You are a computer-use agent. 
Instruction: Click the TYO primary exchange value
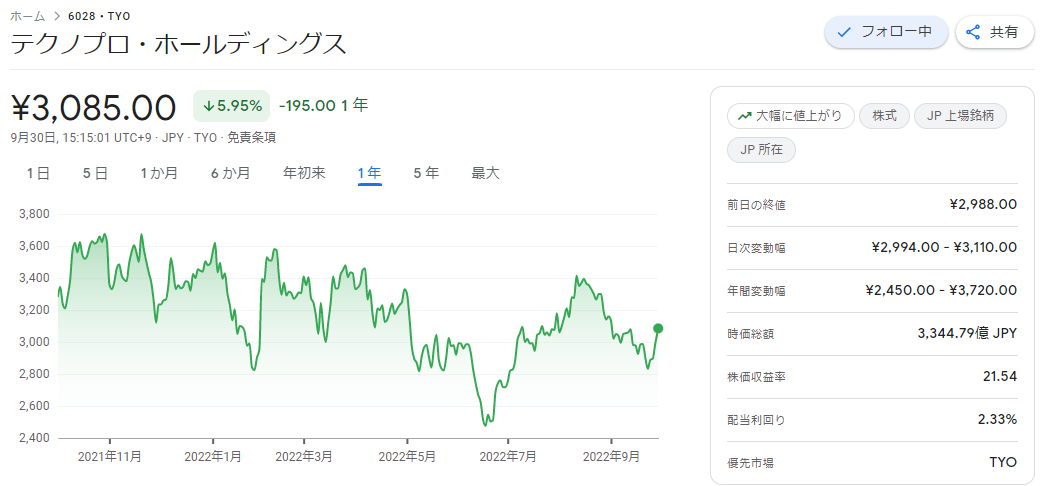(1003, 462)
